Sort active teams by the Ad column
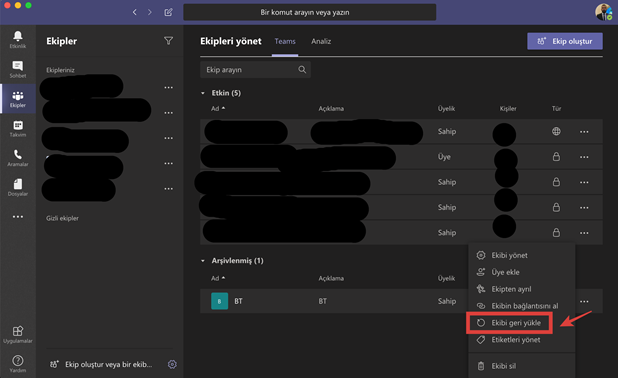Viewport: 618px width, 378px height. pos(218,108)
